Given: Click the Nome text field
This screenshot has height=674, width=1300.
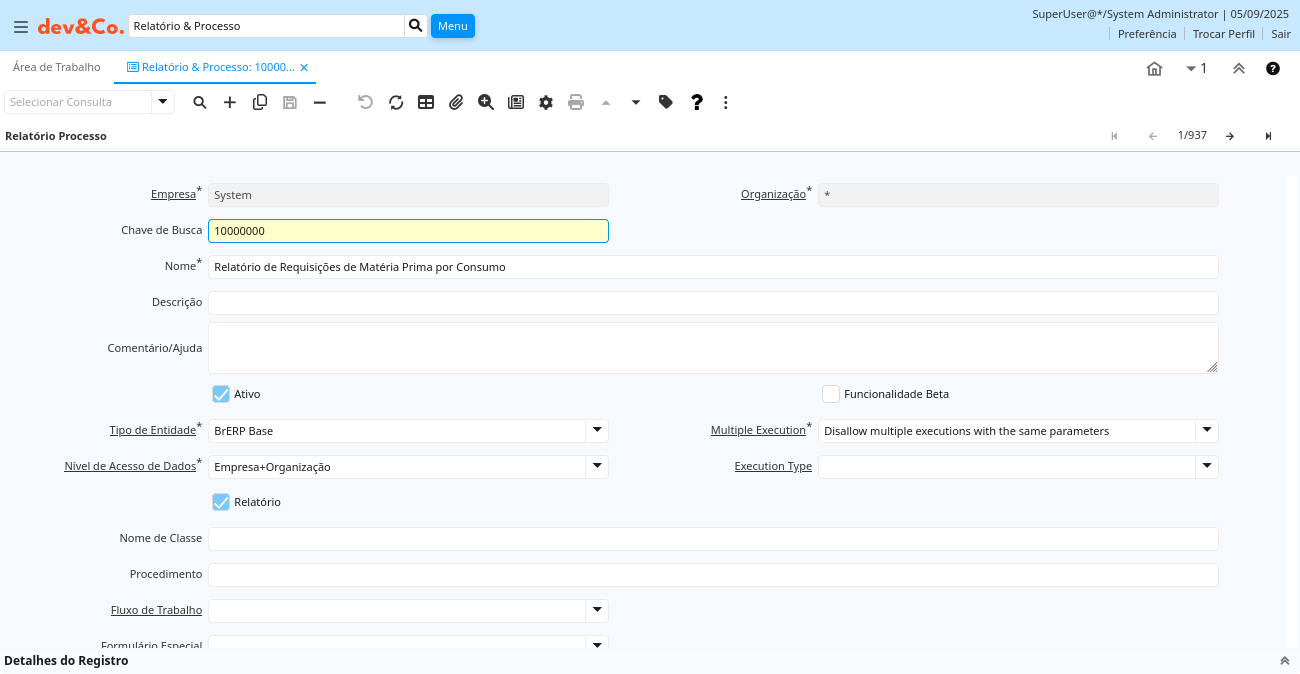Looking at the screenshot, I should 712,267.
